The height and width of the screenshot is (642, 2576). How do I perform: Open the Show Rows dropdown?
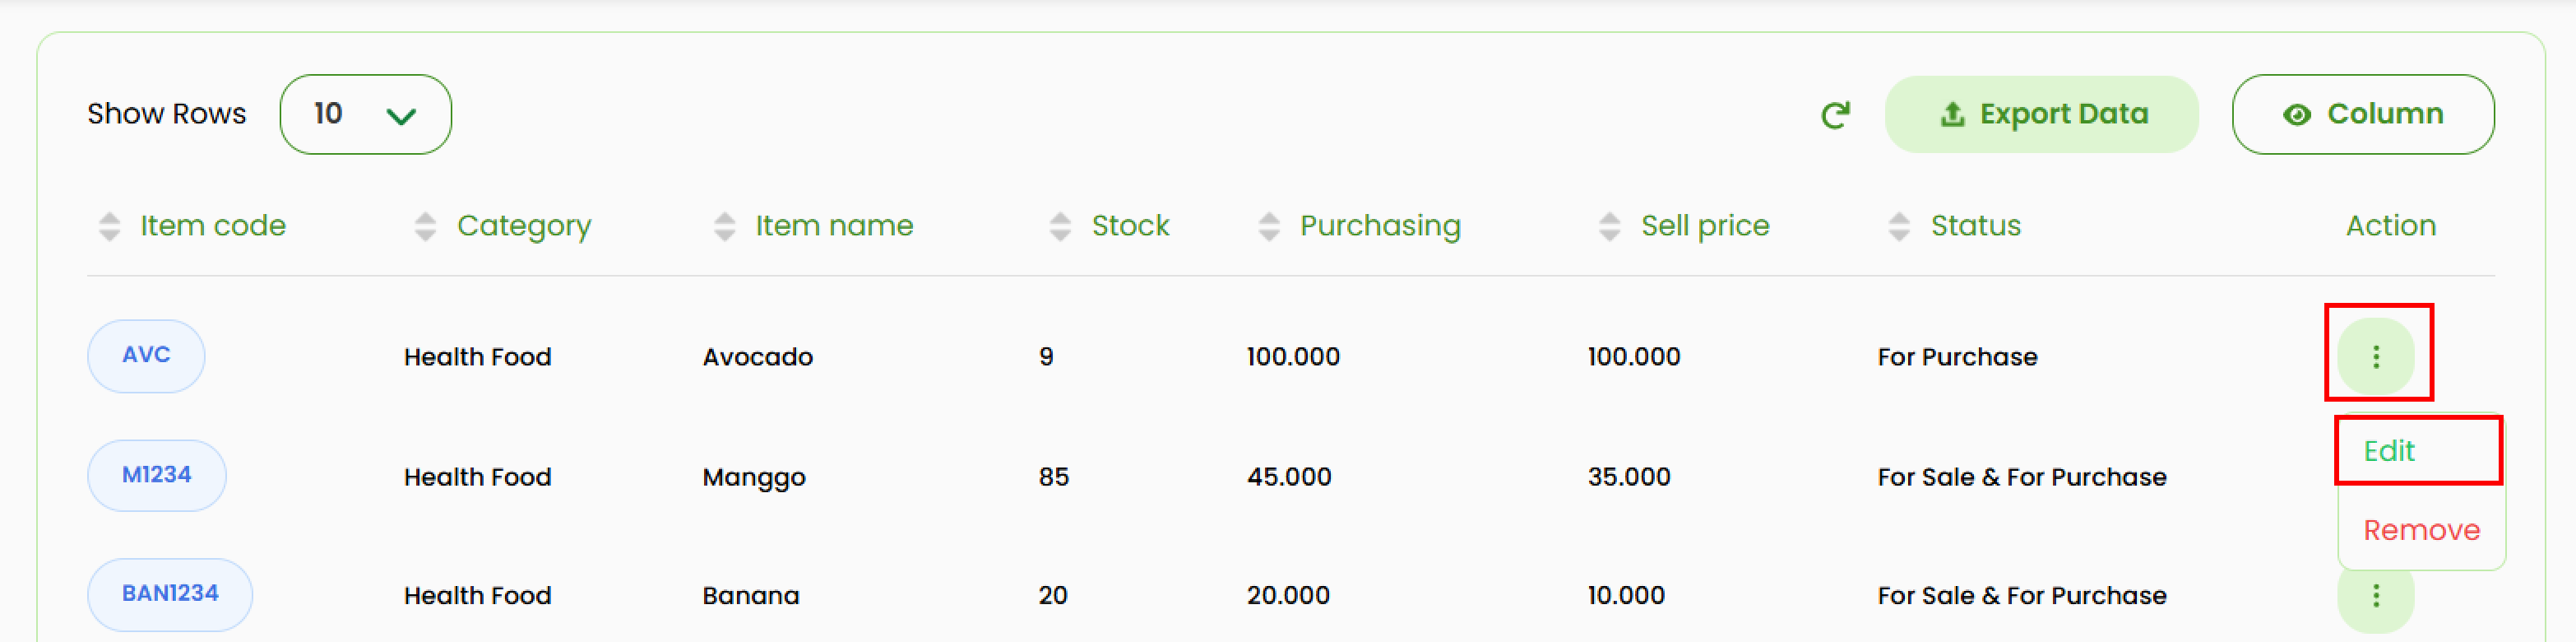tap(365, 114)
